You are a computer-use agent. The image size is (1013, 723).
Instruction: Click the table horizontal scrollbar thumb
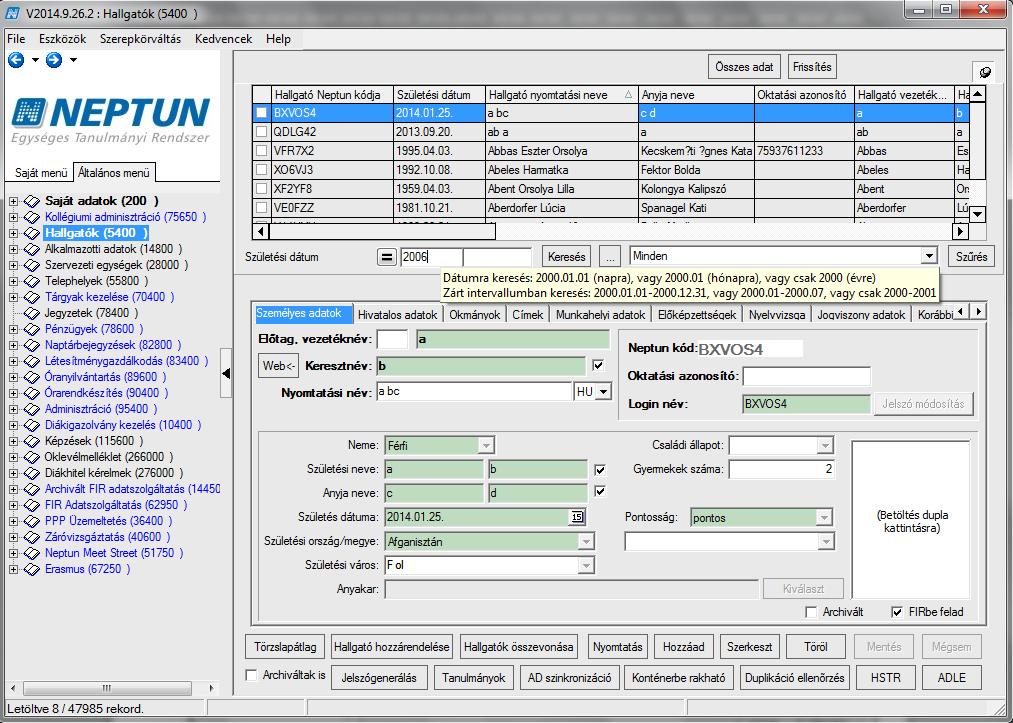(382, 231)
